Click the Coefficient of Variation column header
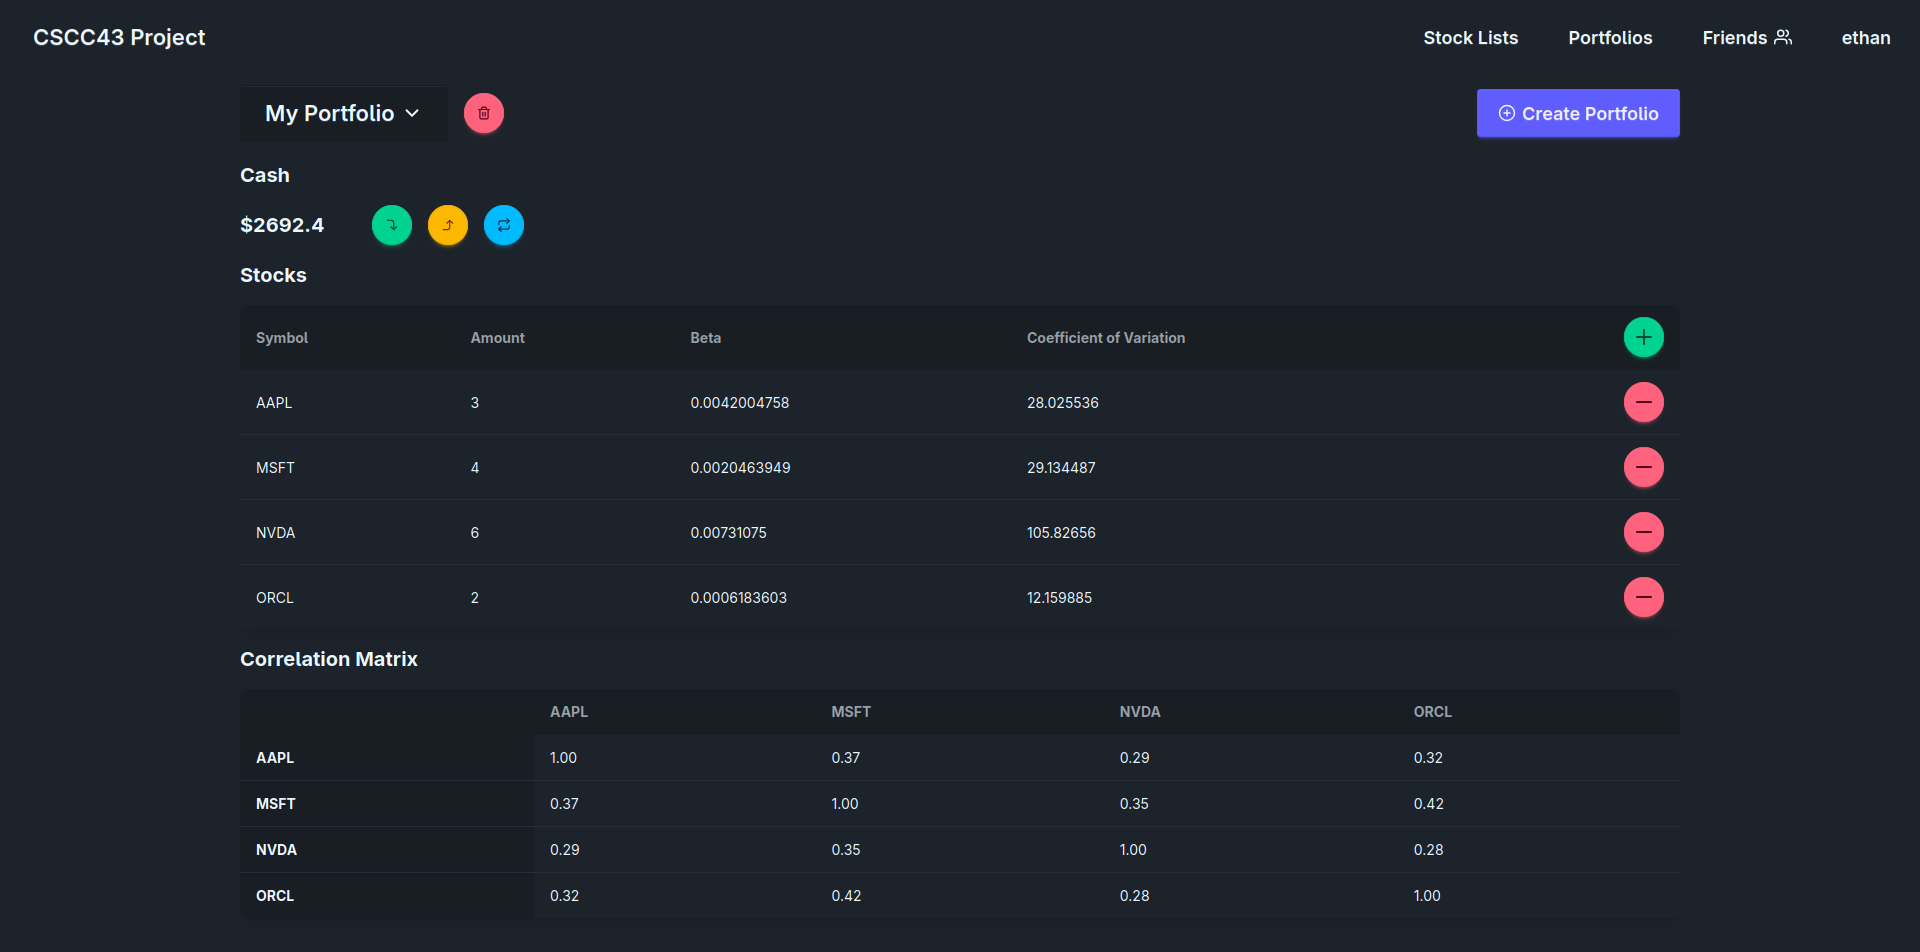1920x952 pixels. click(1105, 338)
